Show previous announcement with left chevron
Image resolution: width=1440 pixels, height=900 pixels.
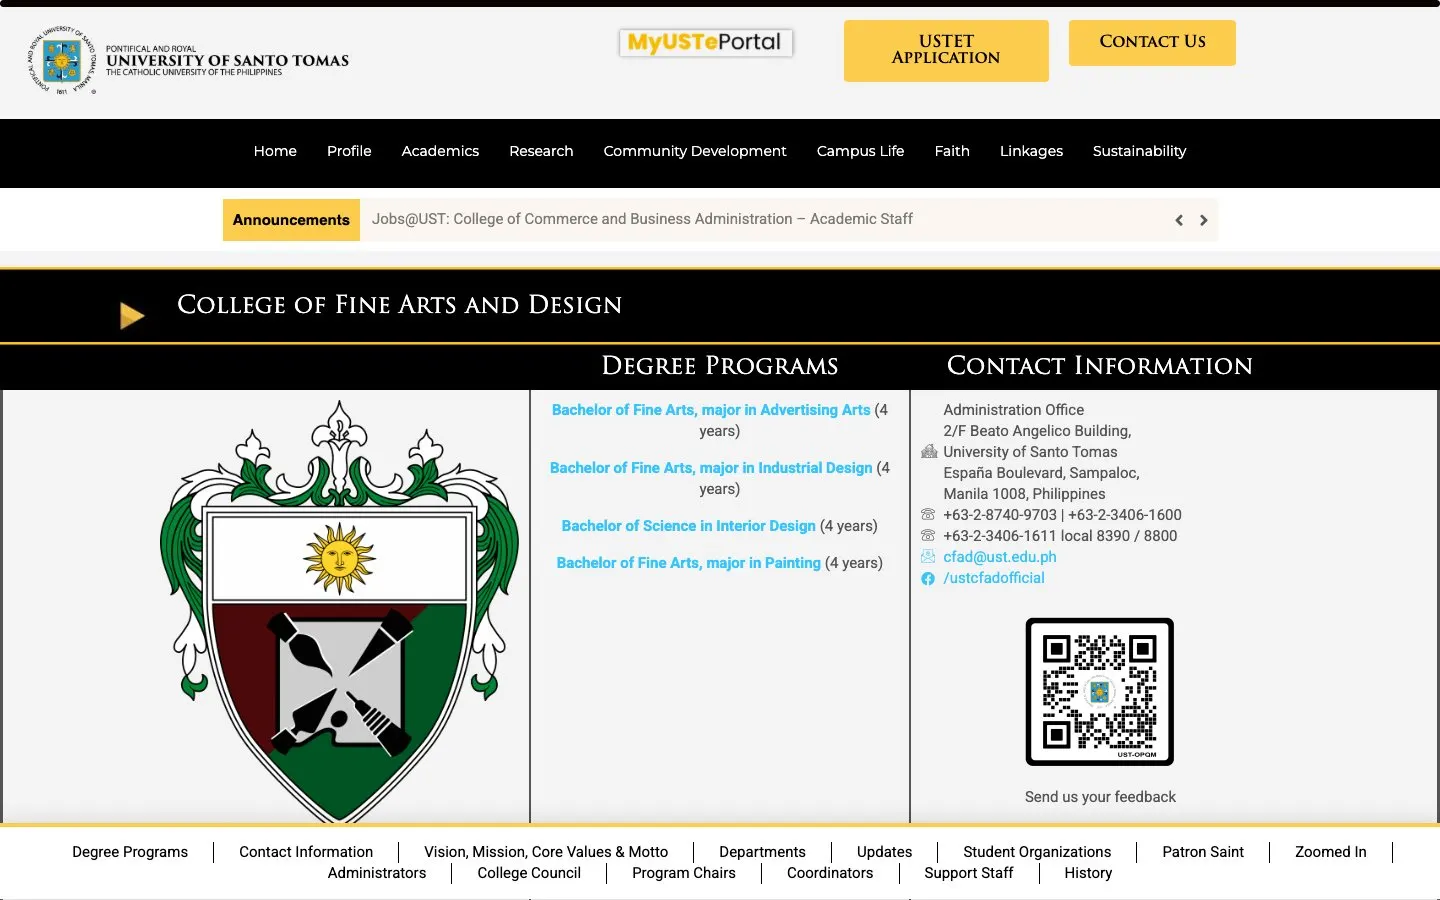[x=1179, y=220]
